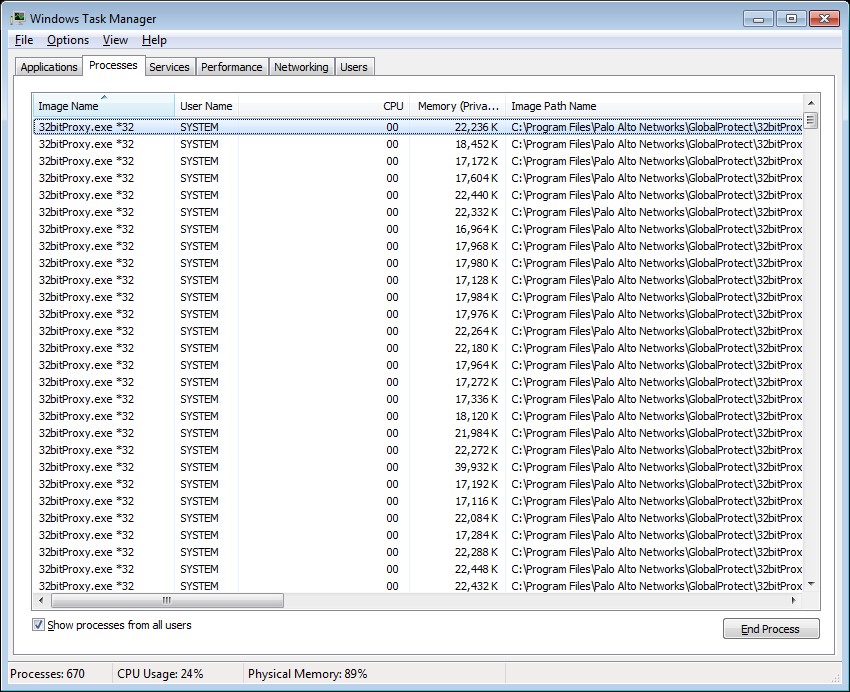Open the File menu
The width and height of the screenshot is (850, 692).
click(x=23, y=40)
